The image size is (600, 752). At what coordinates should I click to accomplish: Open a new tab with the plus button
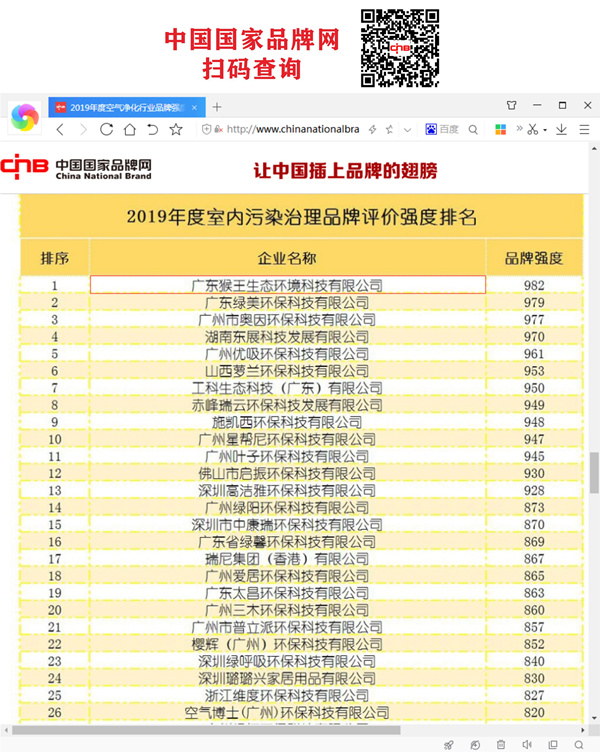coord(217,107)
